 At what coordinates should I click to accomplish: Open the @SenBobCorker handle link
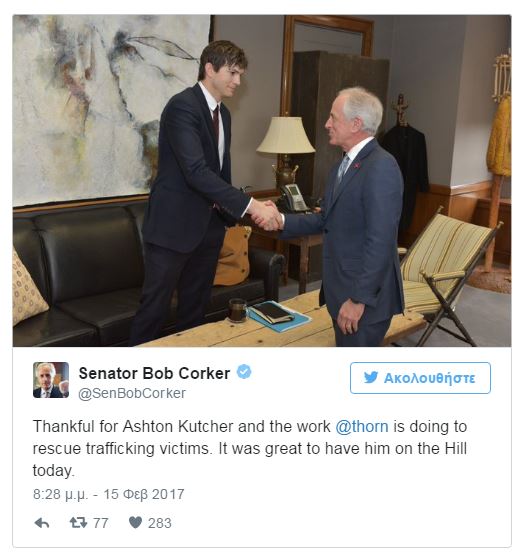point(132,393)
